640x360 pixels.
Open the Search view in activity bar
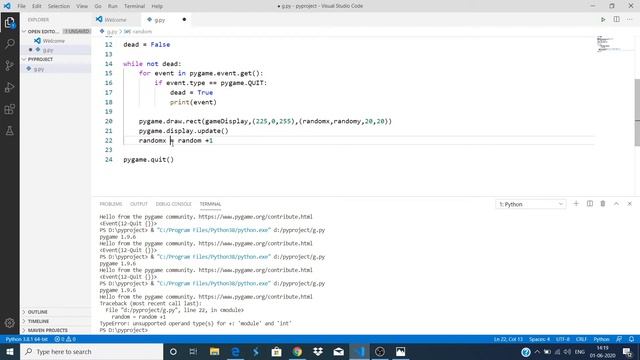point(9,44)
